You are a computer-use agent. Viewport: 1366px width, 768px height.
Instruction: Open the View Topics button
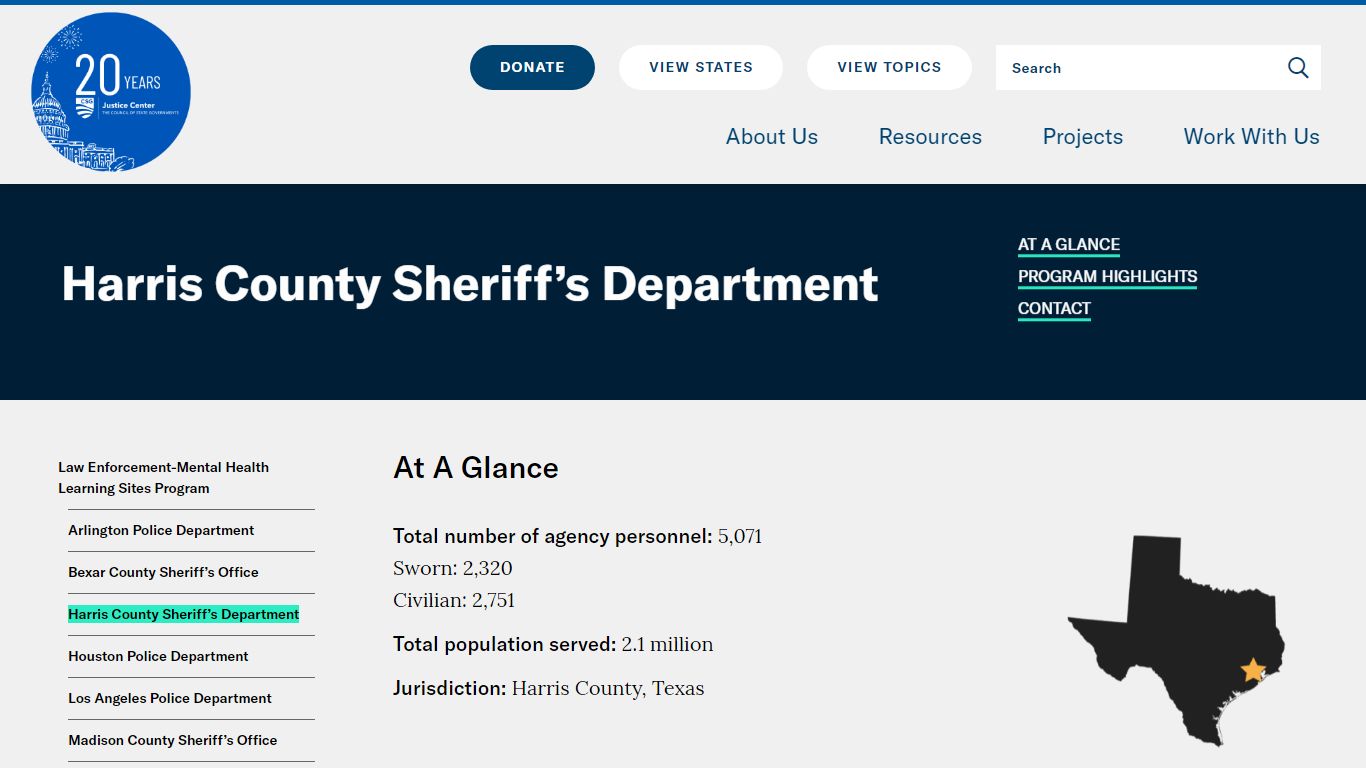coord(889,67)
